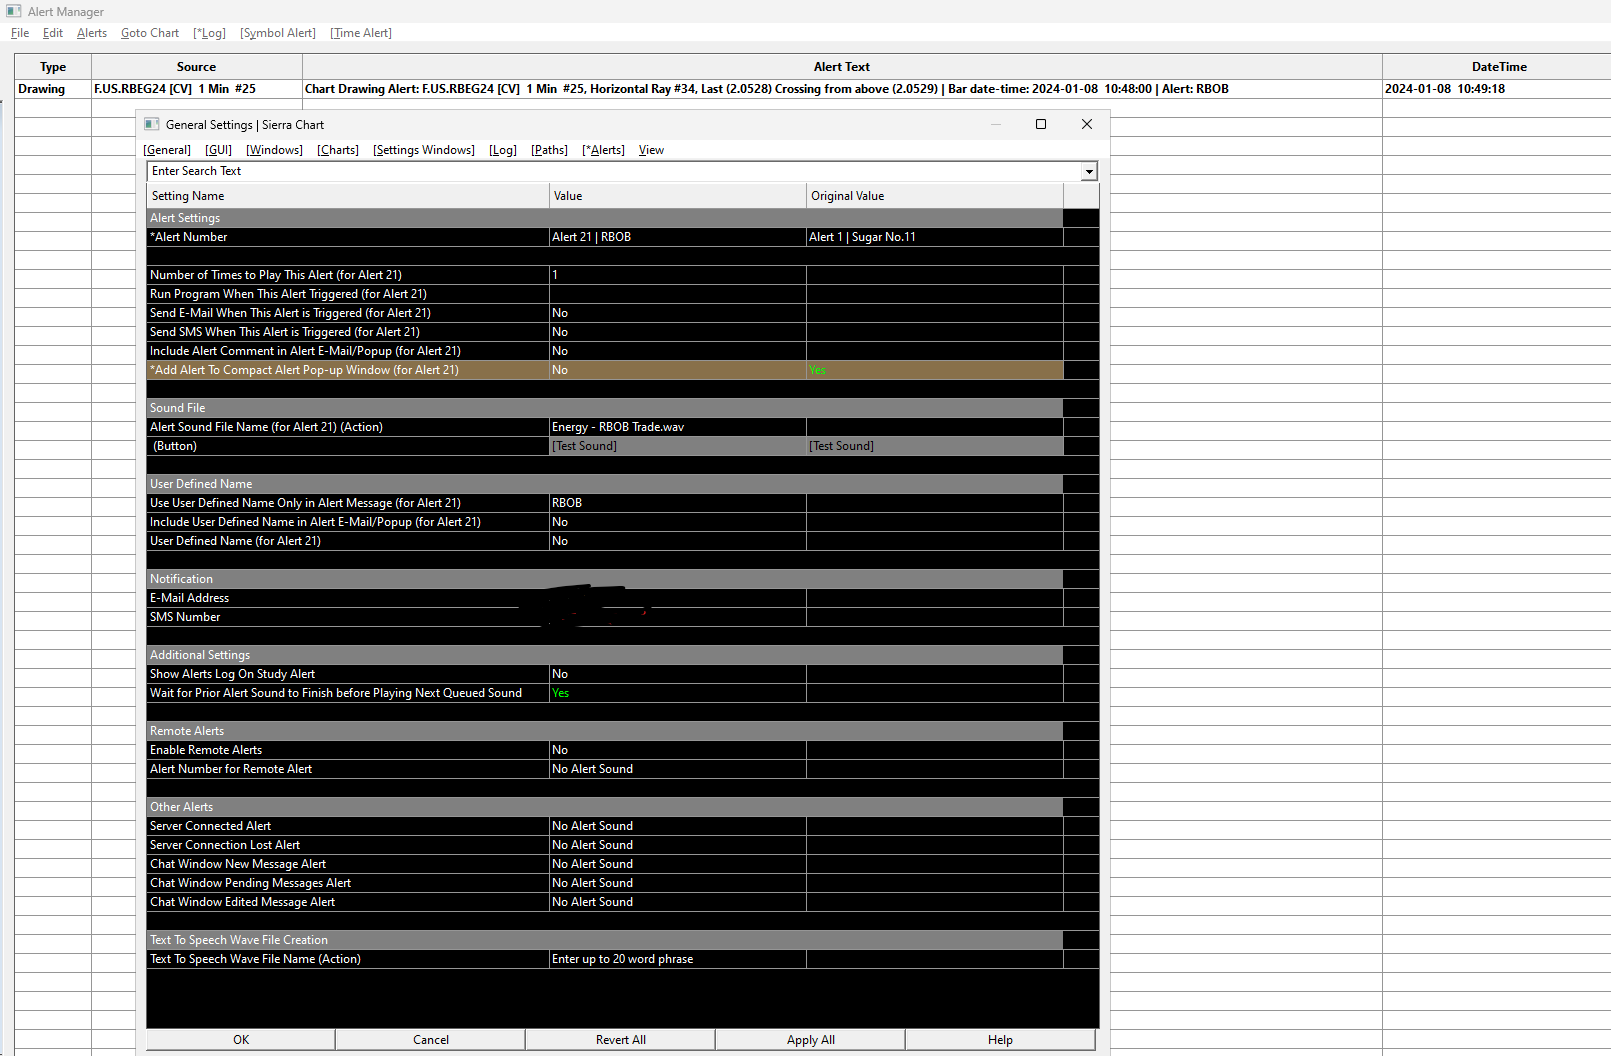
Task: Click the Source column header in Alert Manager
Action: [196, 67]
